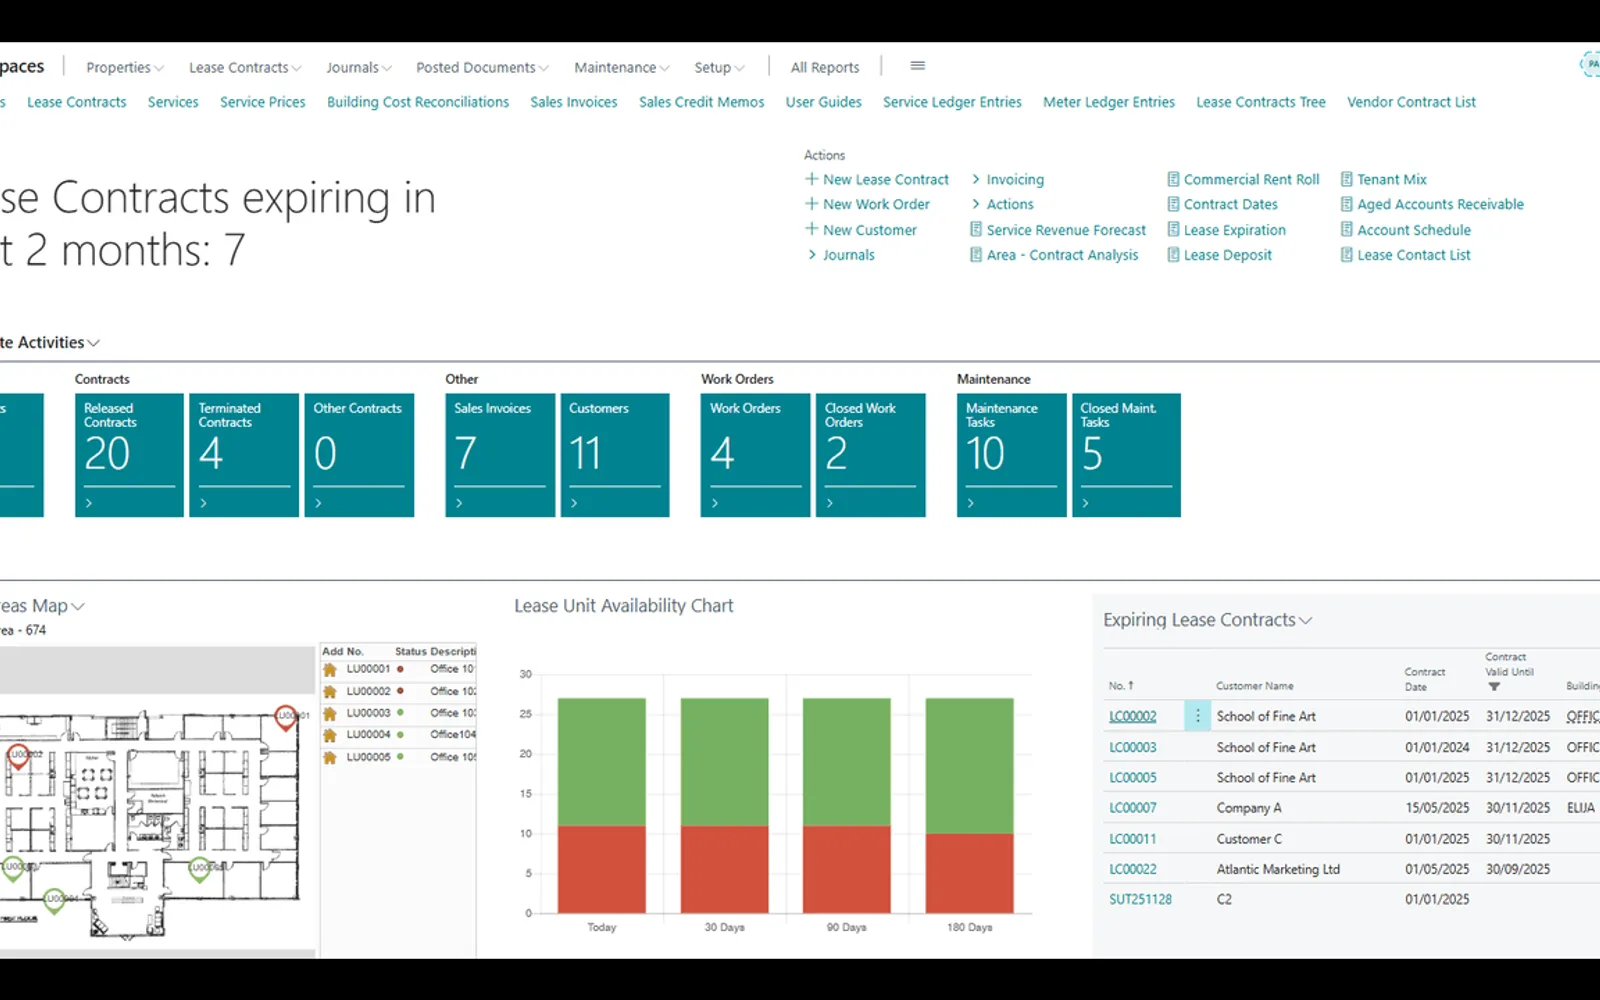Click the plus icon beside New Lease Contract
Viewport: 1600px width, 1000px height.
click(x=811, y=179)
